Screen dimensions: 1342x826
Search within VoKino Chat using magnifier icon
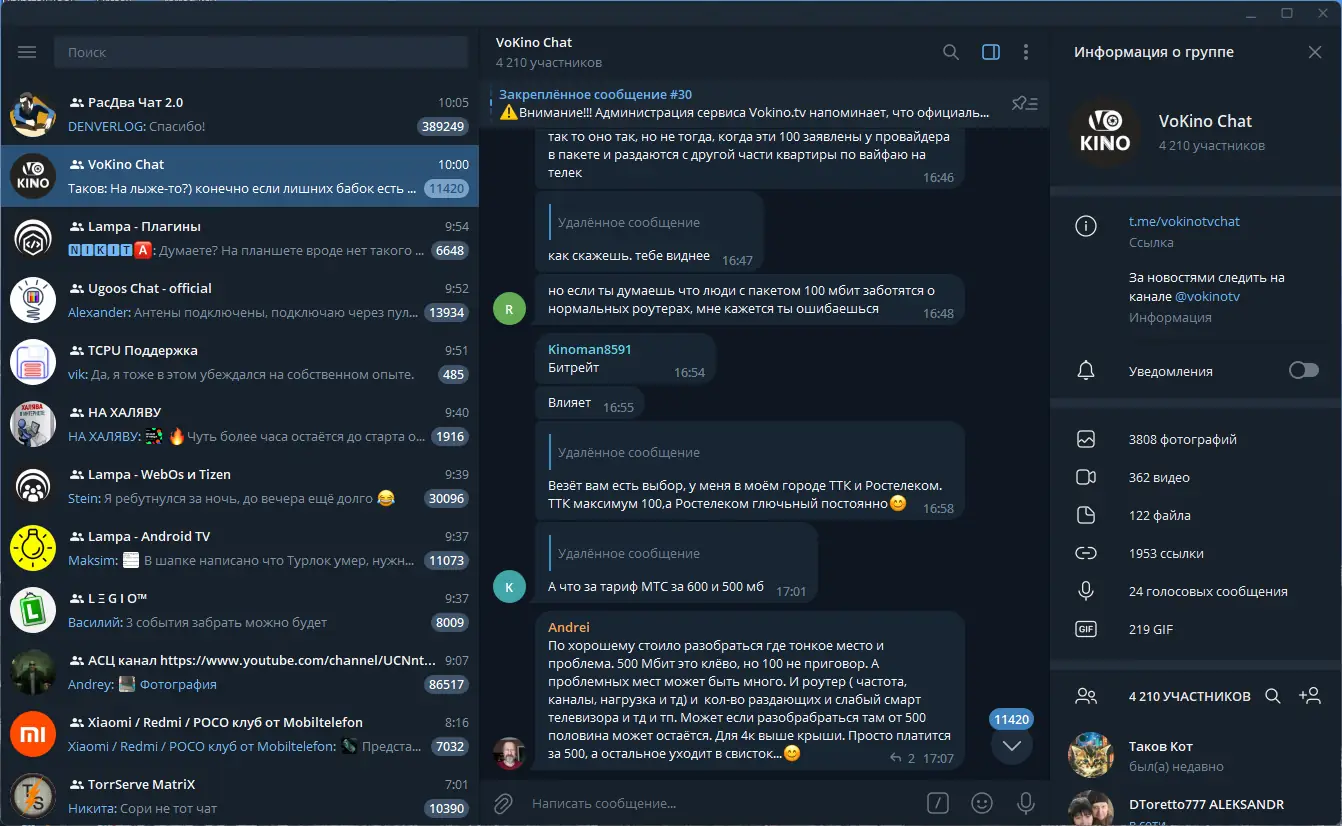951,52
